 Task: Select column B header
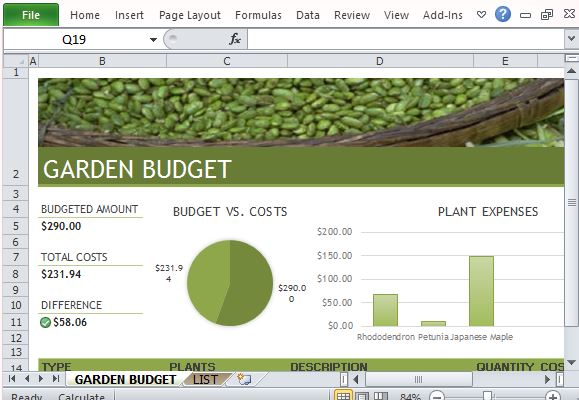[102, 61]
